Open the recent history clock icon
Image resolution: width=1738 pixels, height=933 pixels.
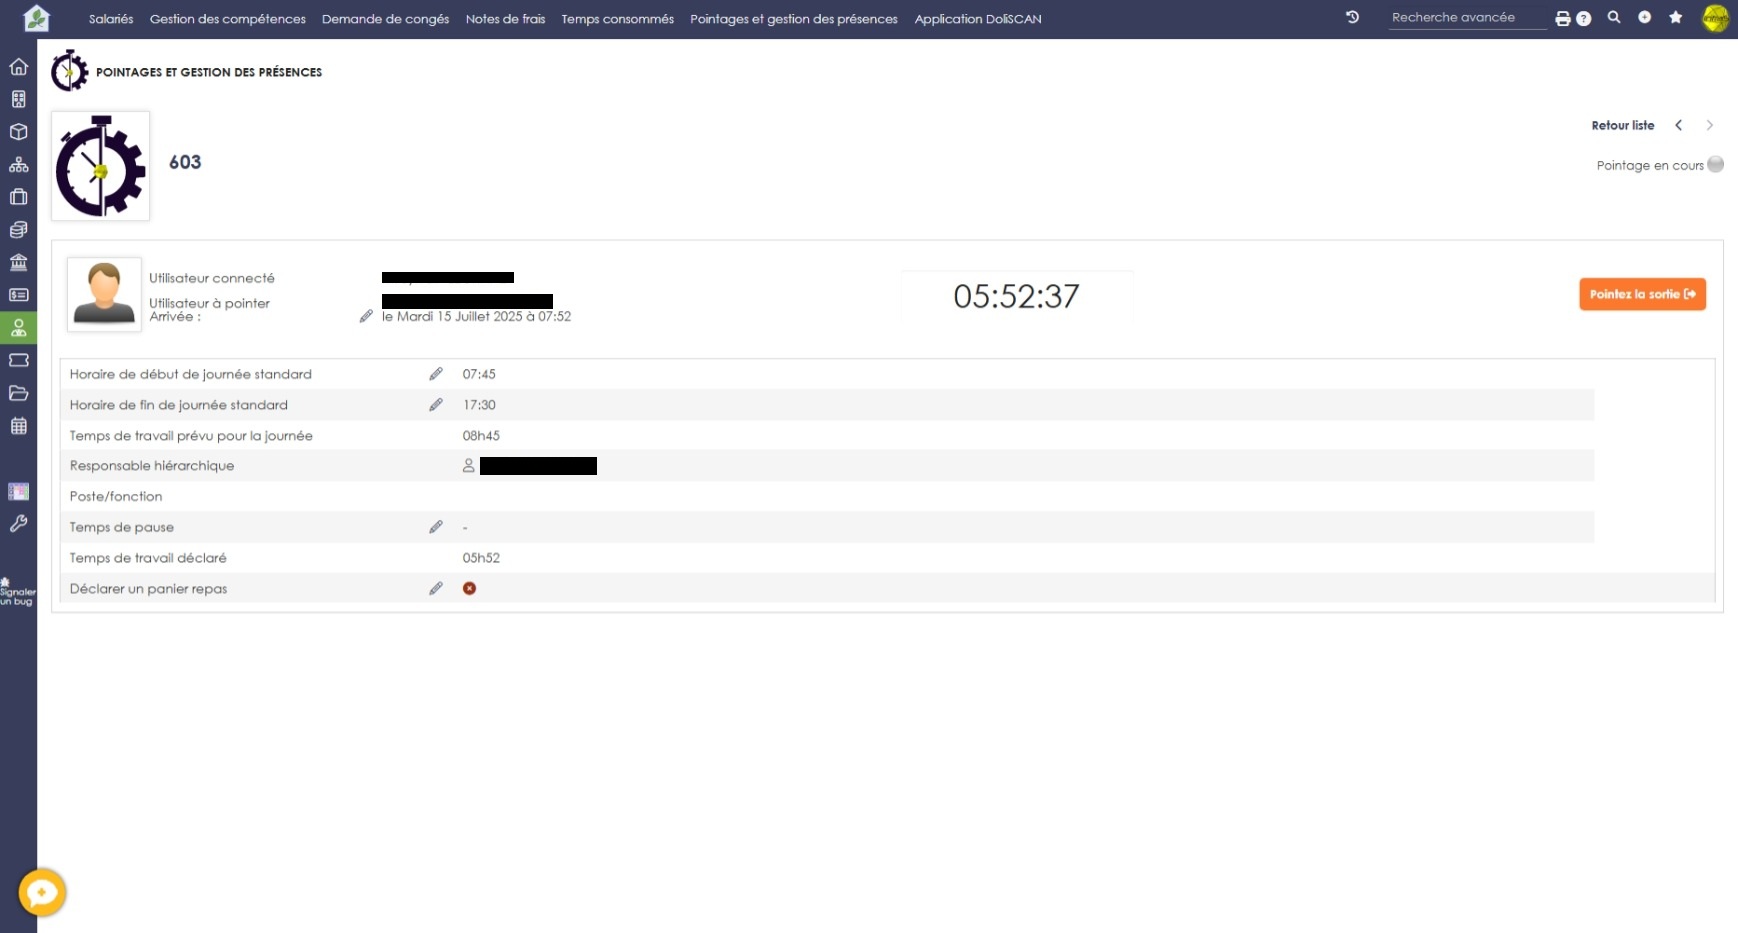click(x=1352, y=17)
